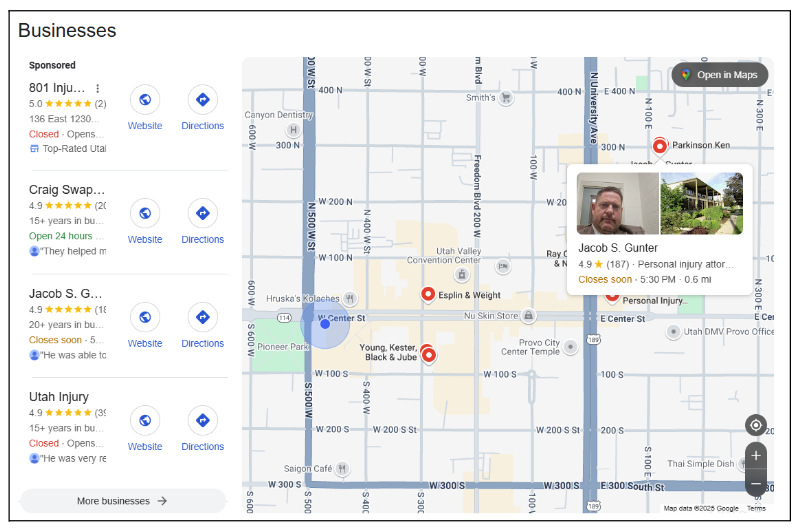The width and height of the screenshot is (803, 530).
Task: Open Craig Swapp business title
Action: 67,190
